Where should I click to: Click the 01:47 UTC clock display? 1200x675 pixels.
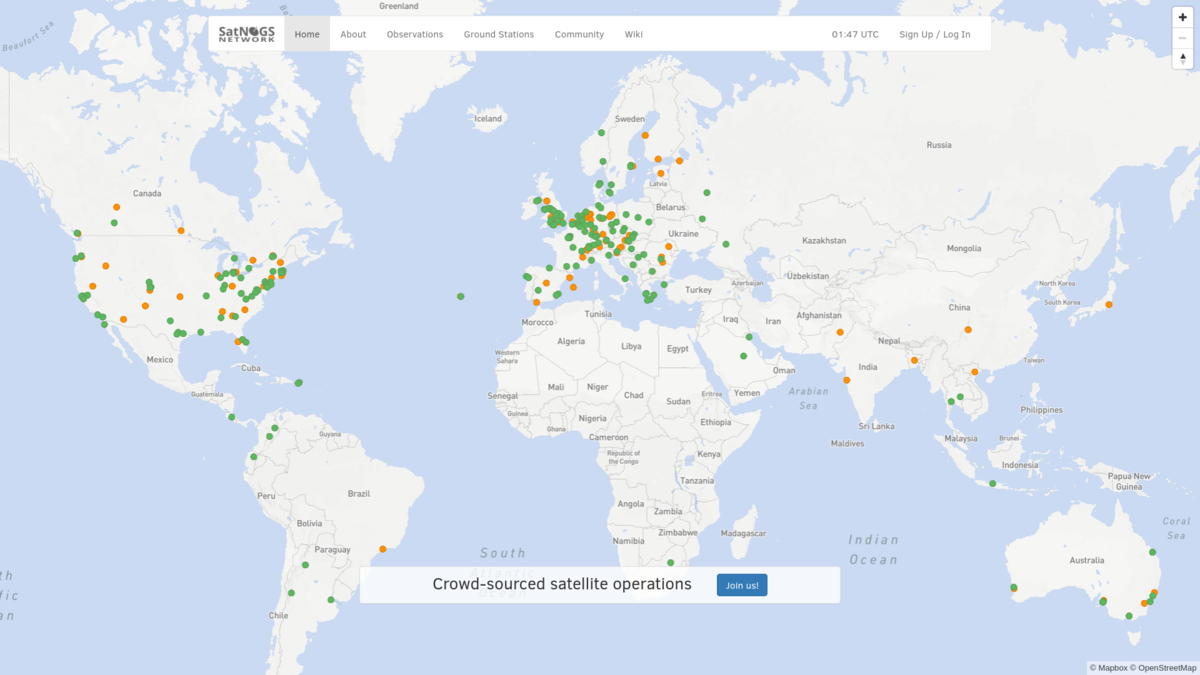pyautogui.click(x=856, y=33)
